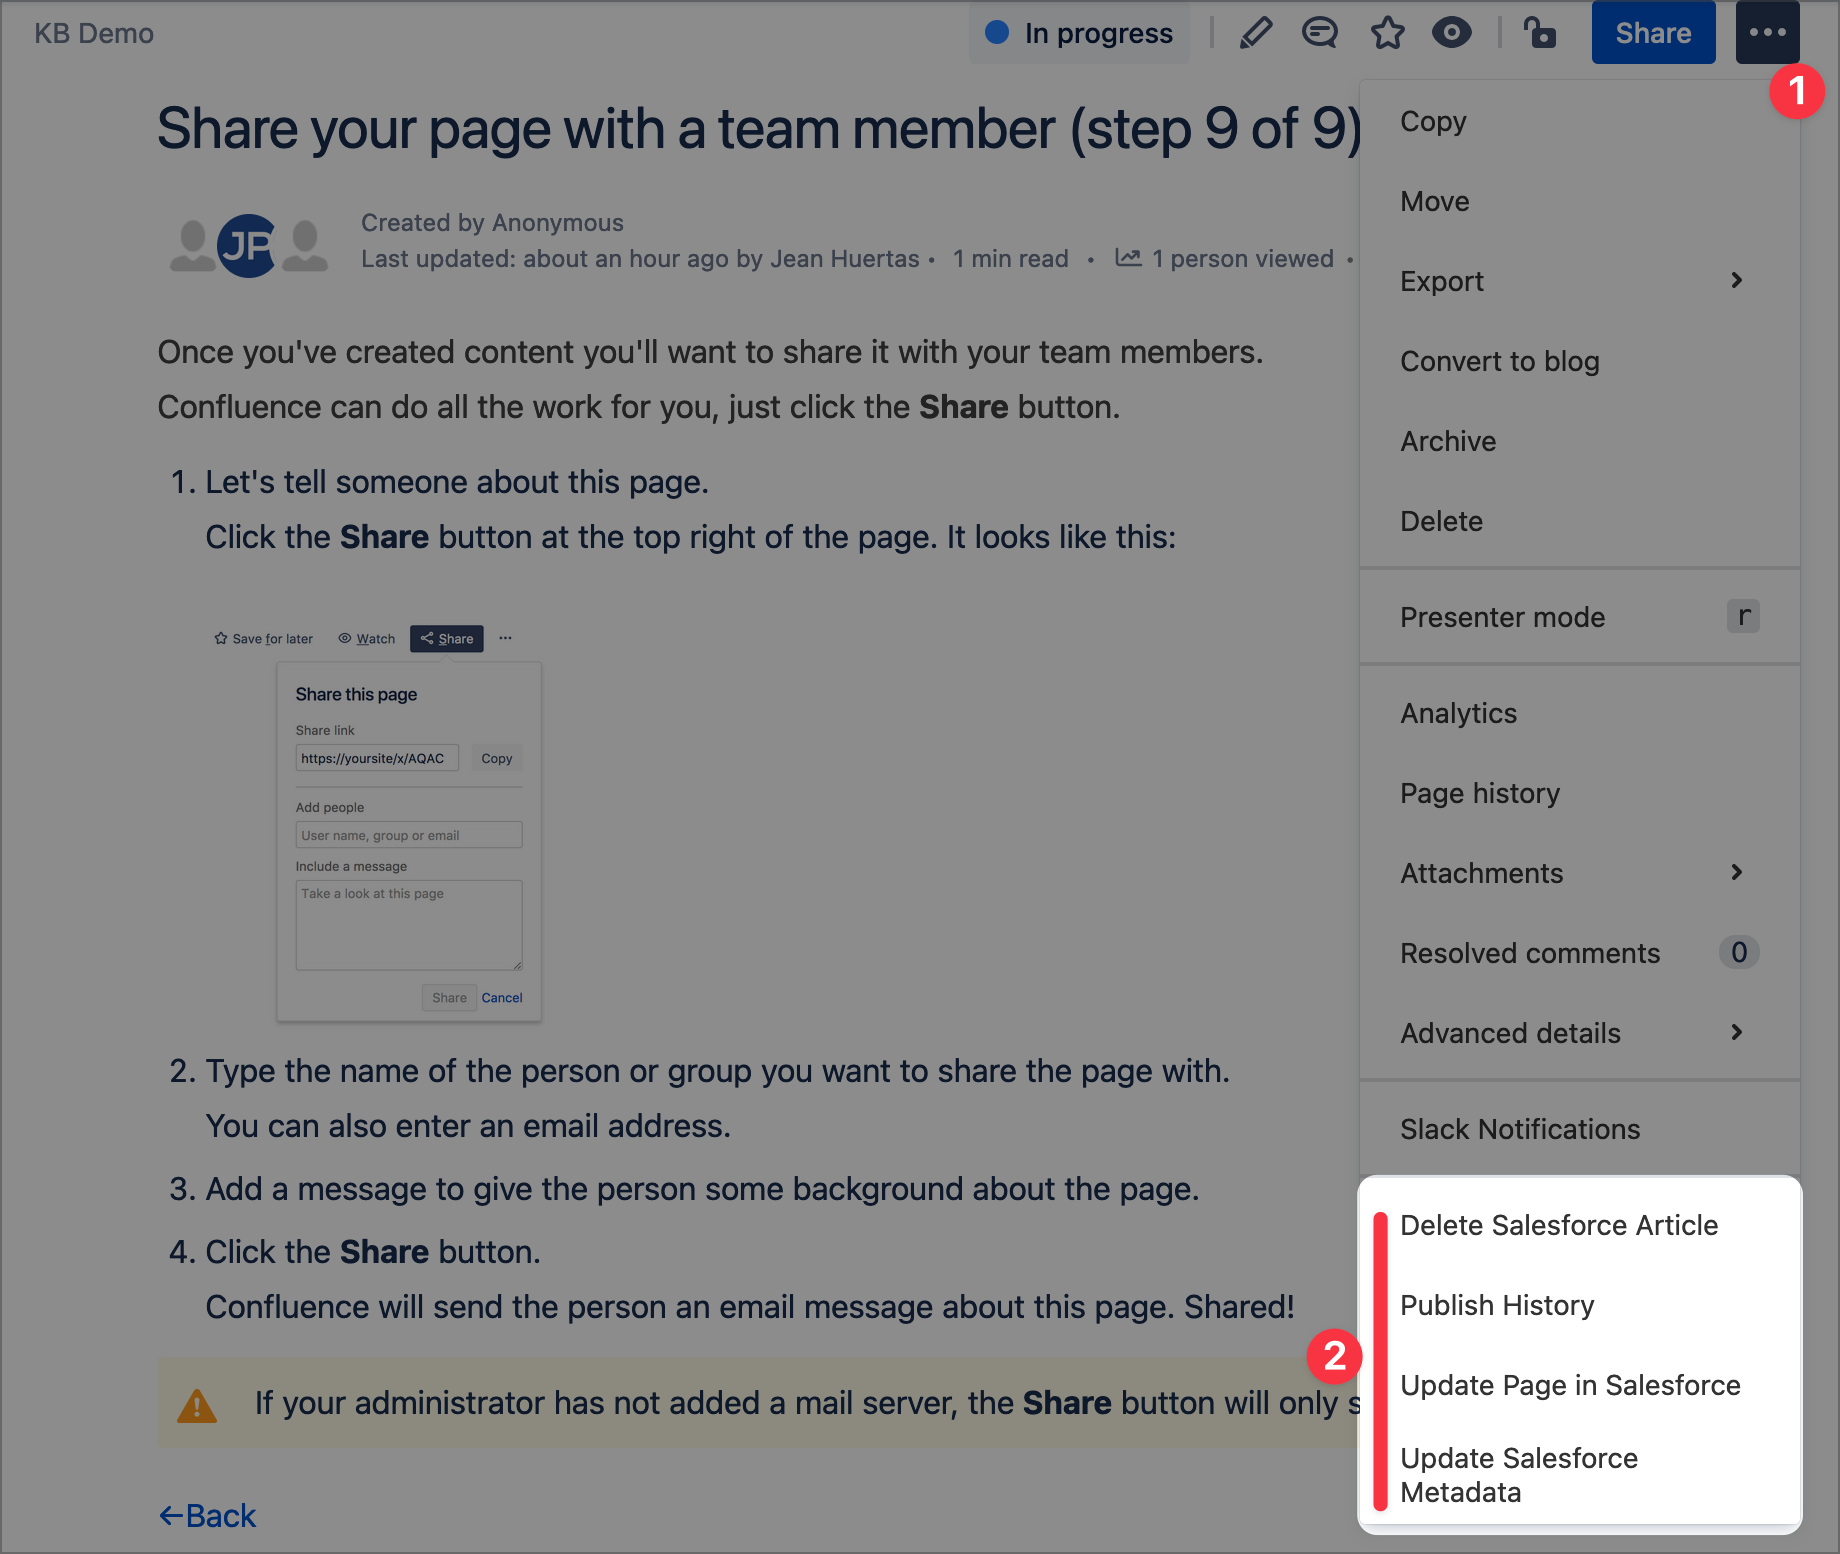Open the three-dot more actions menu
This screenshot has width=1840, height=1554.
(x=1767, y=33)
